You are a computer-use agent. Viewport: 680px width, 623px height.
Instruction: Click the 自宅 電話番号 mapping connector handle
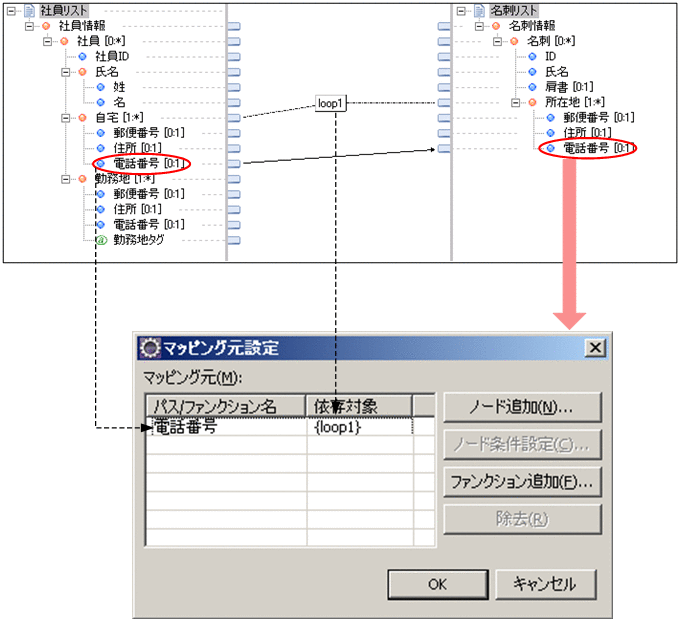(234, 163)
